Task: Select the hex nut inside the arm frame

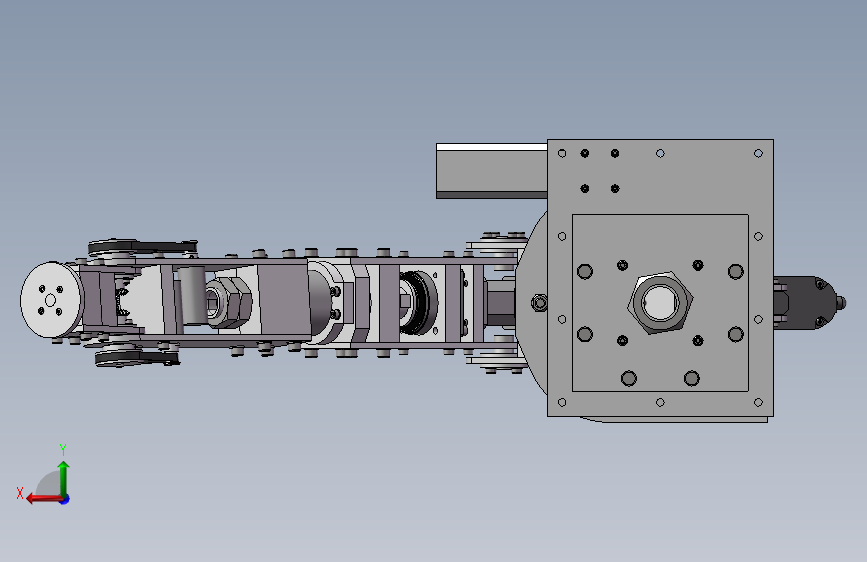Action: pyautogui.click(x=229, y=303)
